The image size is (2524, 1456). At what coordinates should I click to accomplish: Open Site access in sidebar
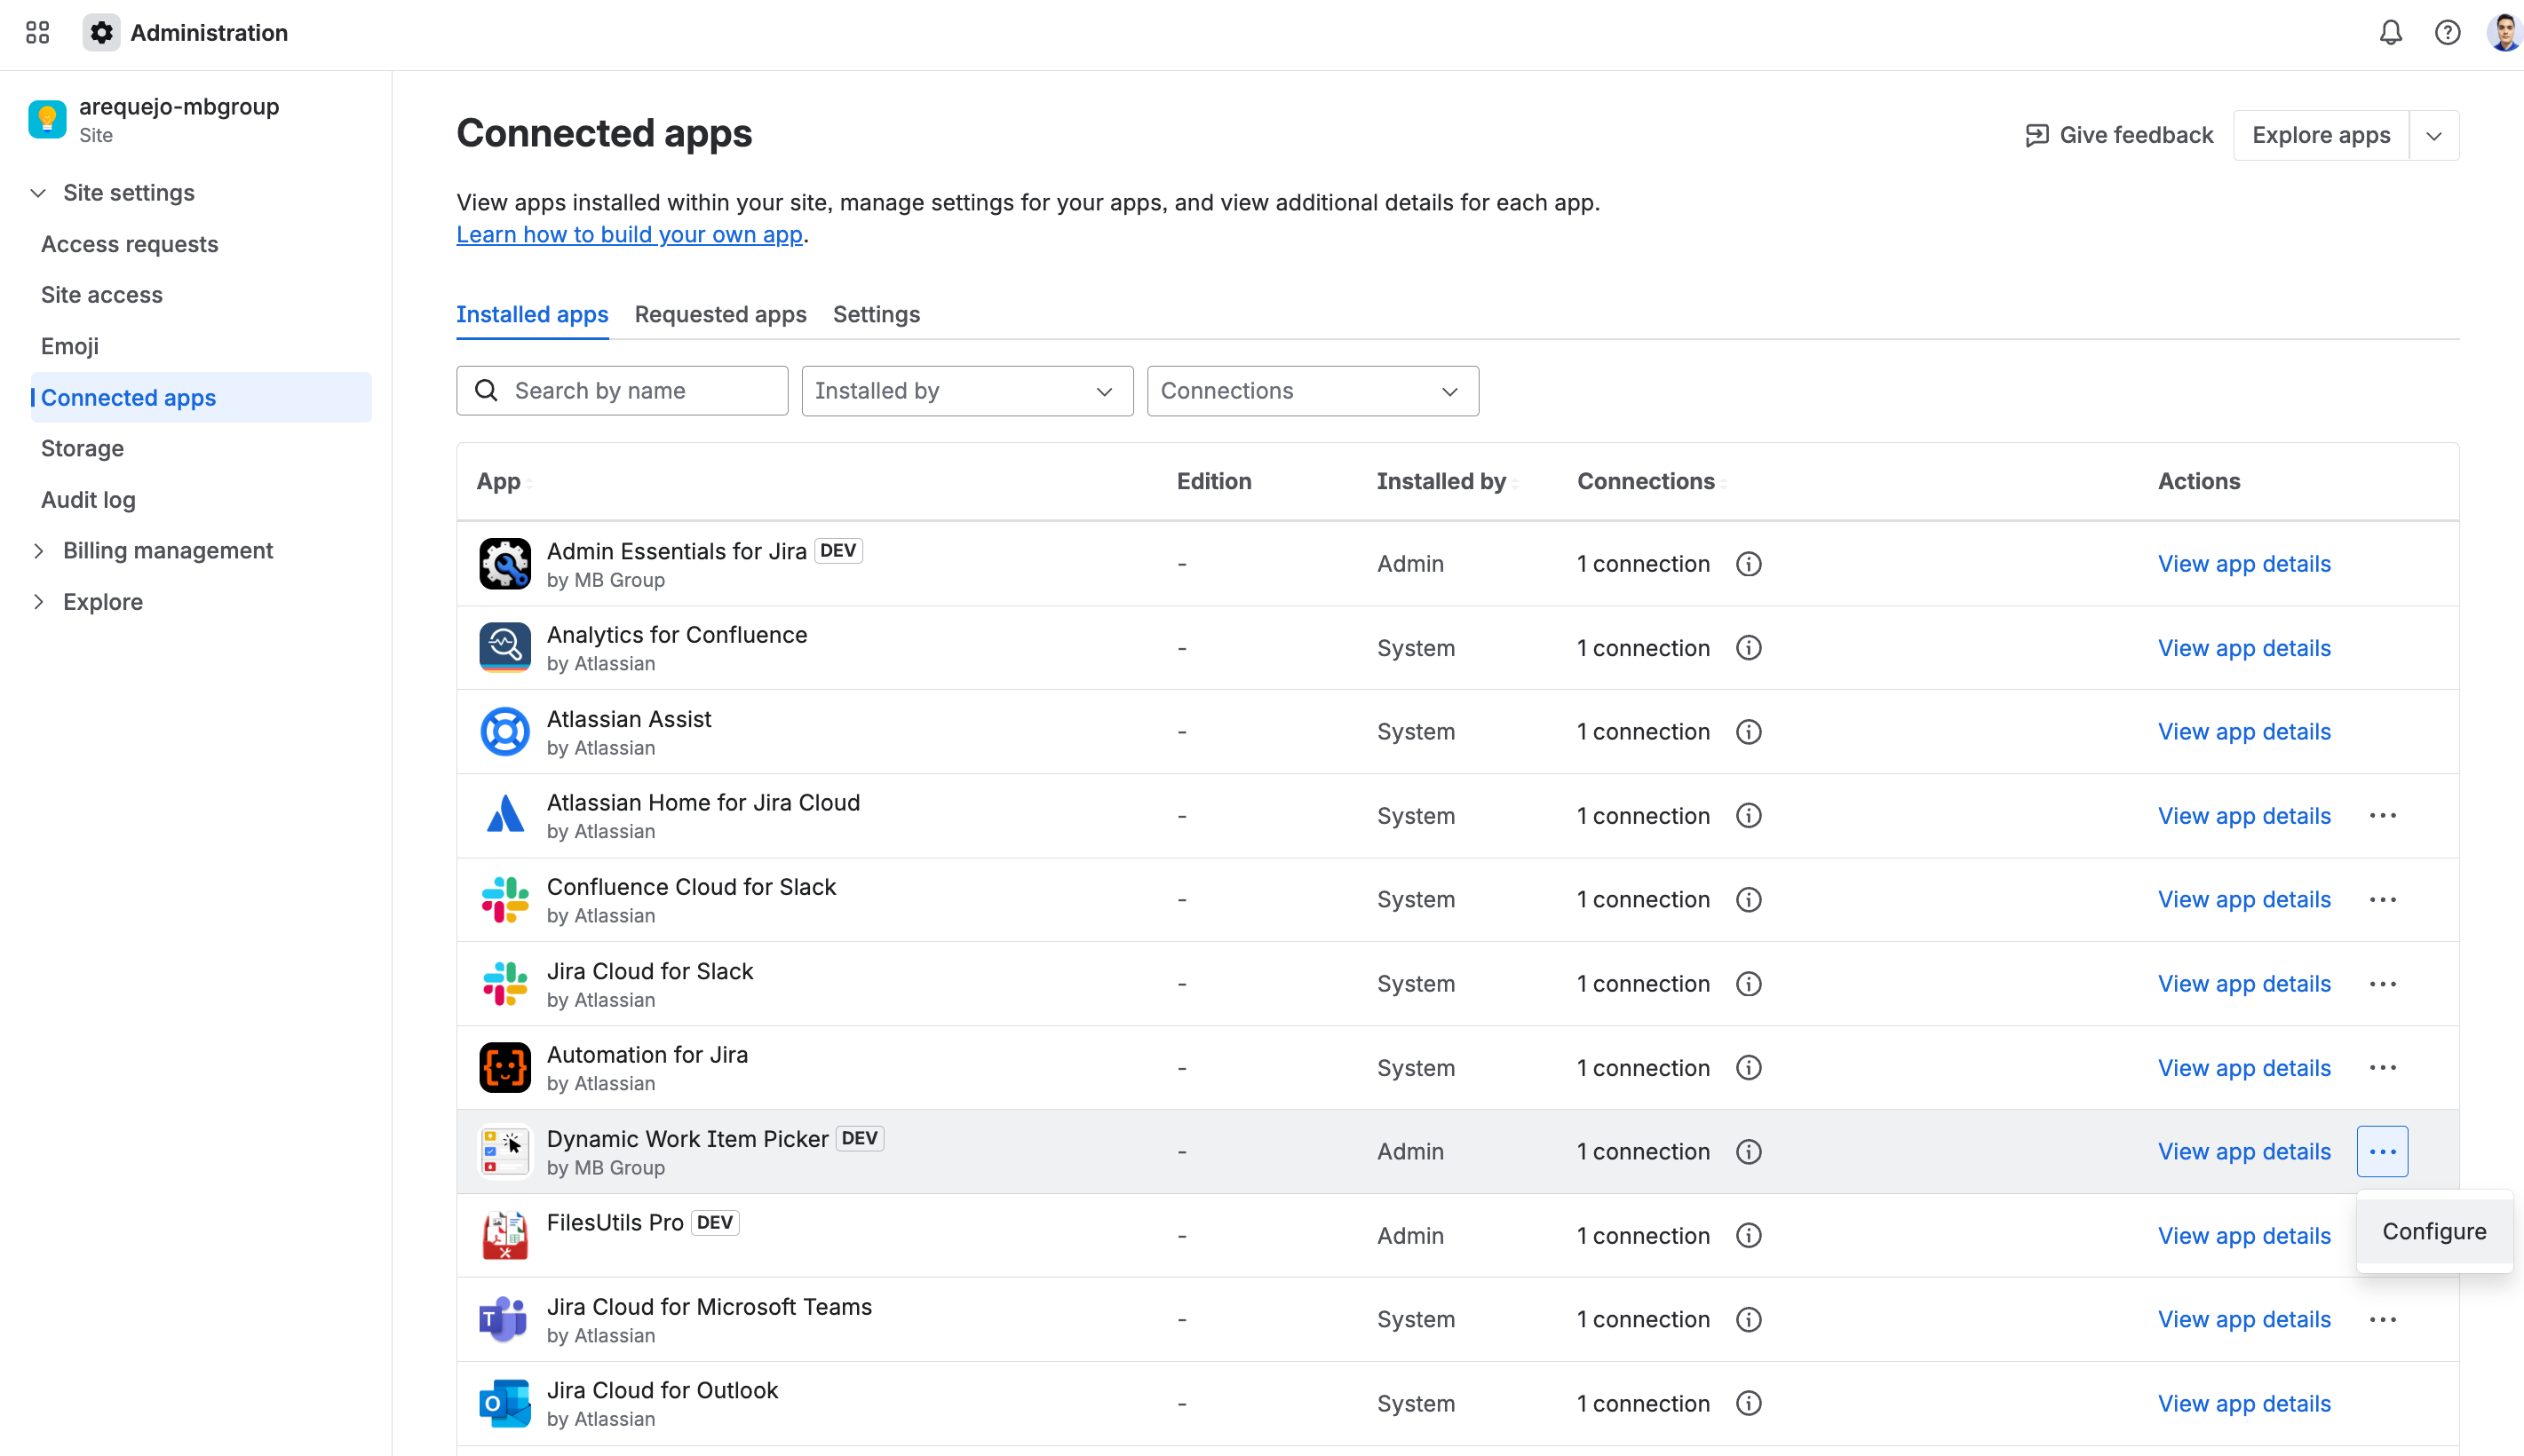pyautogui.click(x=102, y=296)
